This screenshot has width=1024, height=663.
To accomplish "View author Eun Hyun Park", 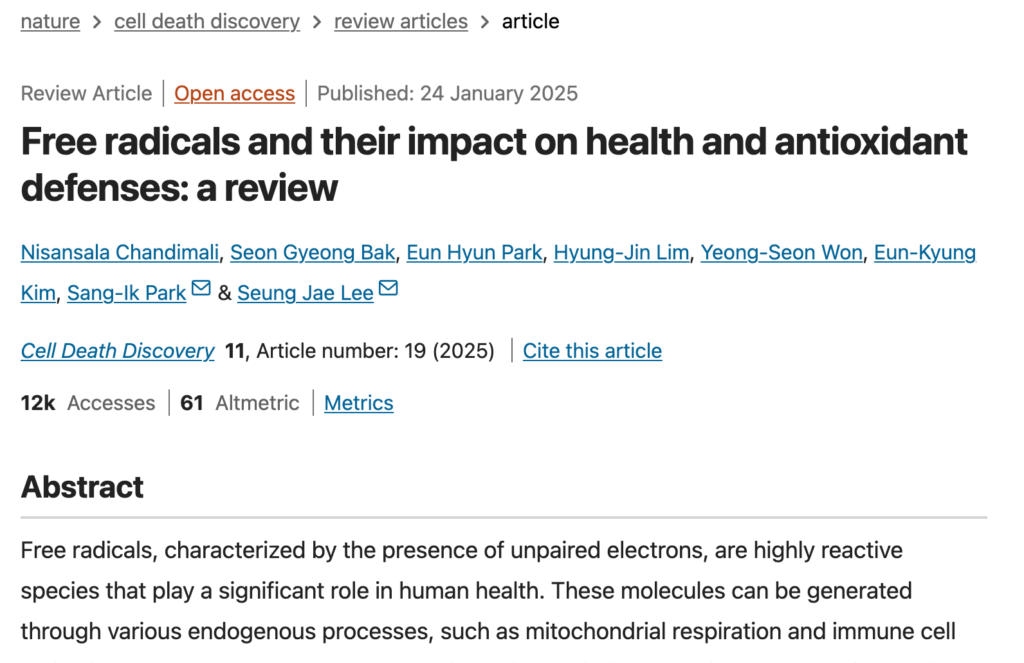I will coord(474,252).
